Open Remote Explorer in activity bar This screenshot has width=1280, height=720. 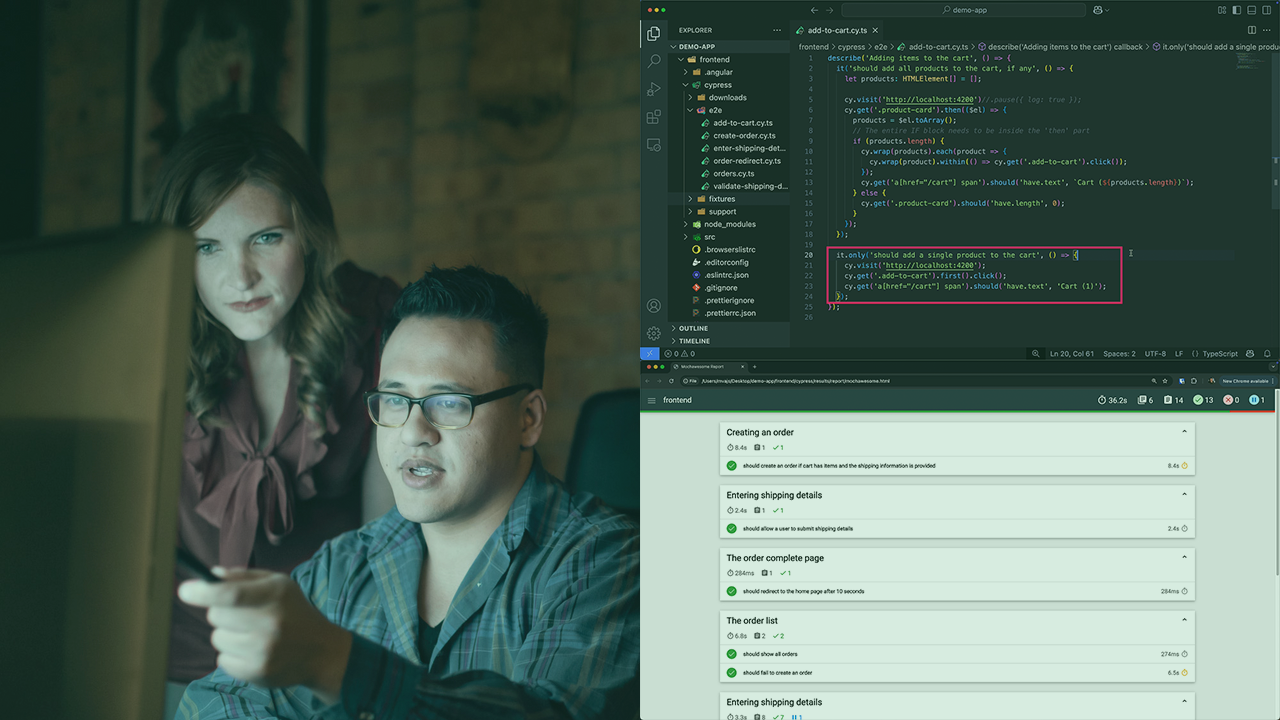(654, 145)
